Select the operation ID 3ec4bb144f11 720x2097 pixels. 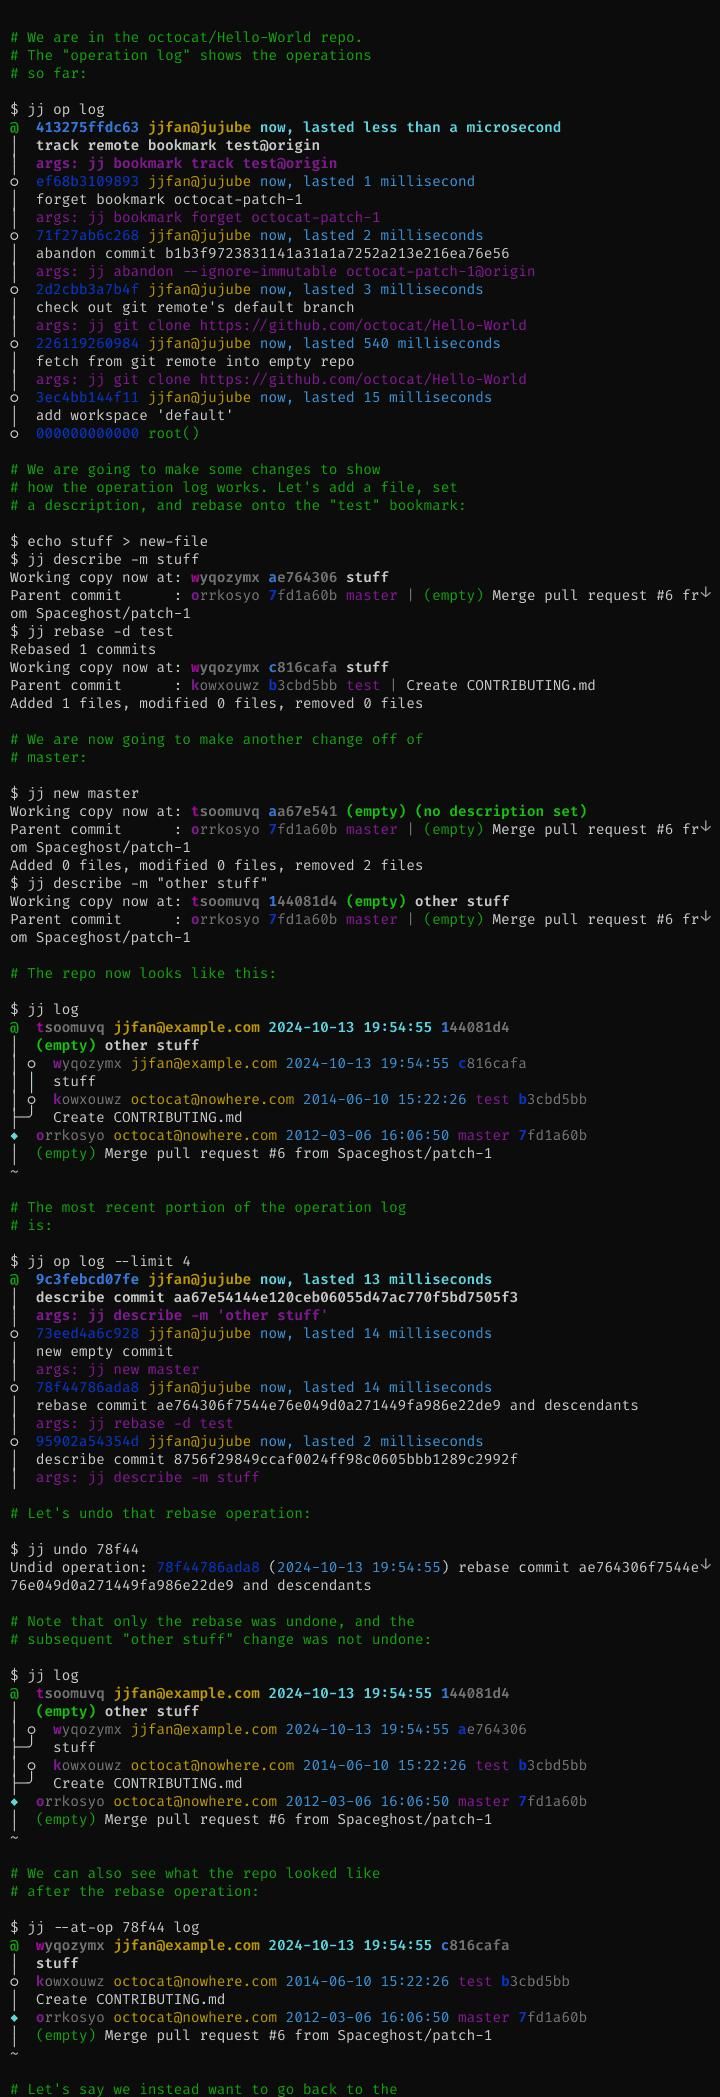(x=87, y=397)
